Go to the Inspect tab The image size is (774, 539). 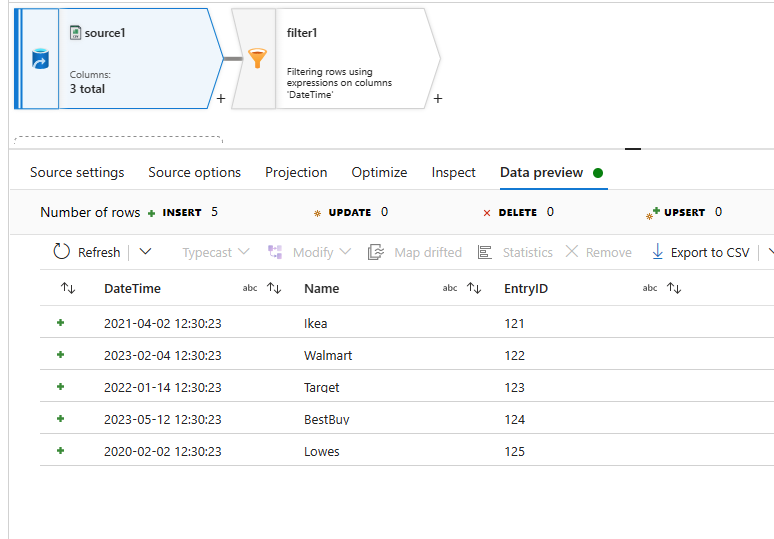coord(453,172)
